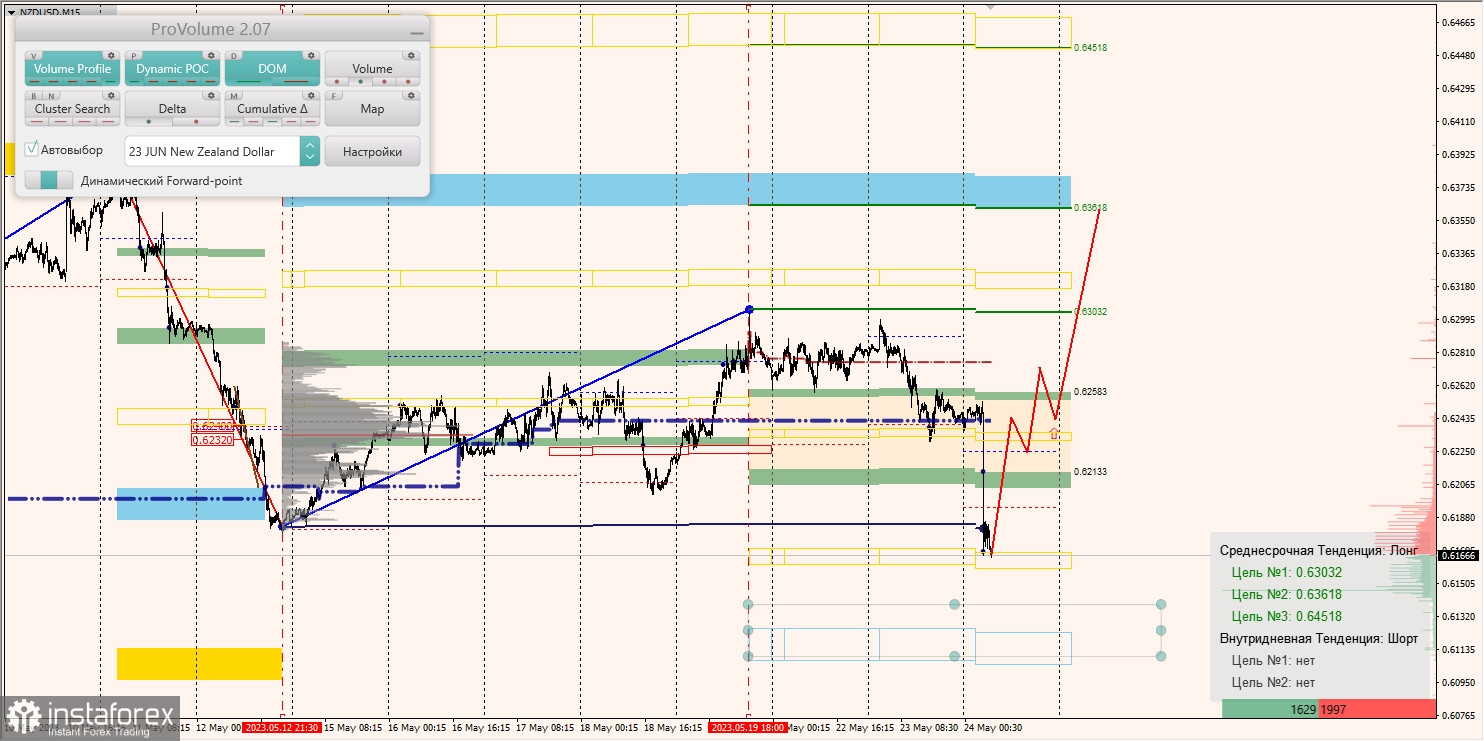The width and height of the screenshot is (1484, 741).
Task: Minimize the ProVolume 2.07 panel
Action: click(416, 32)
